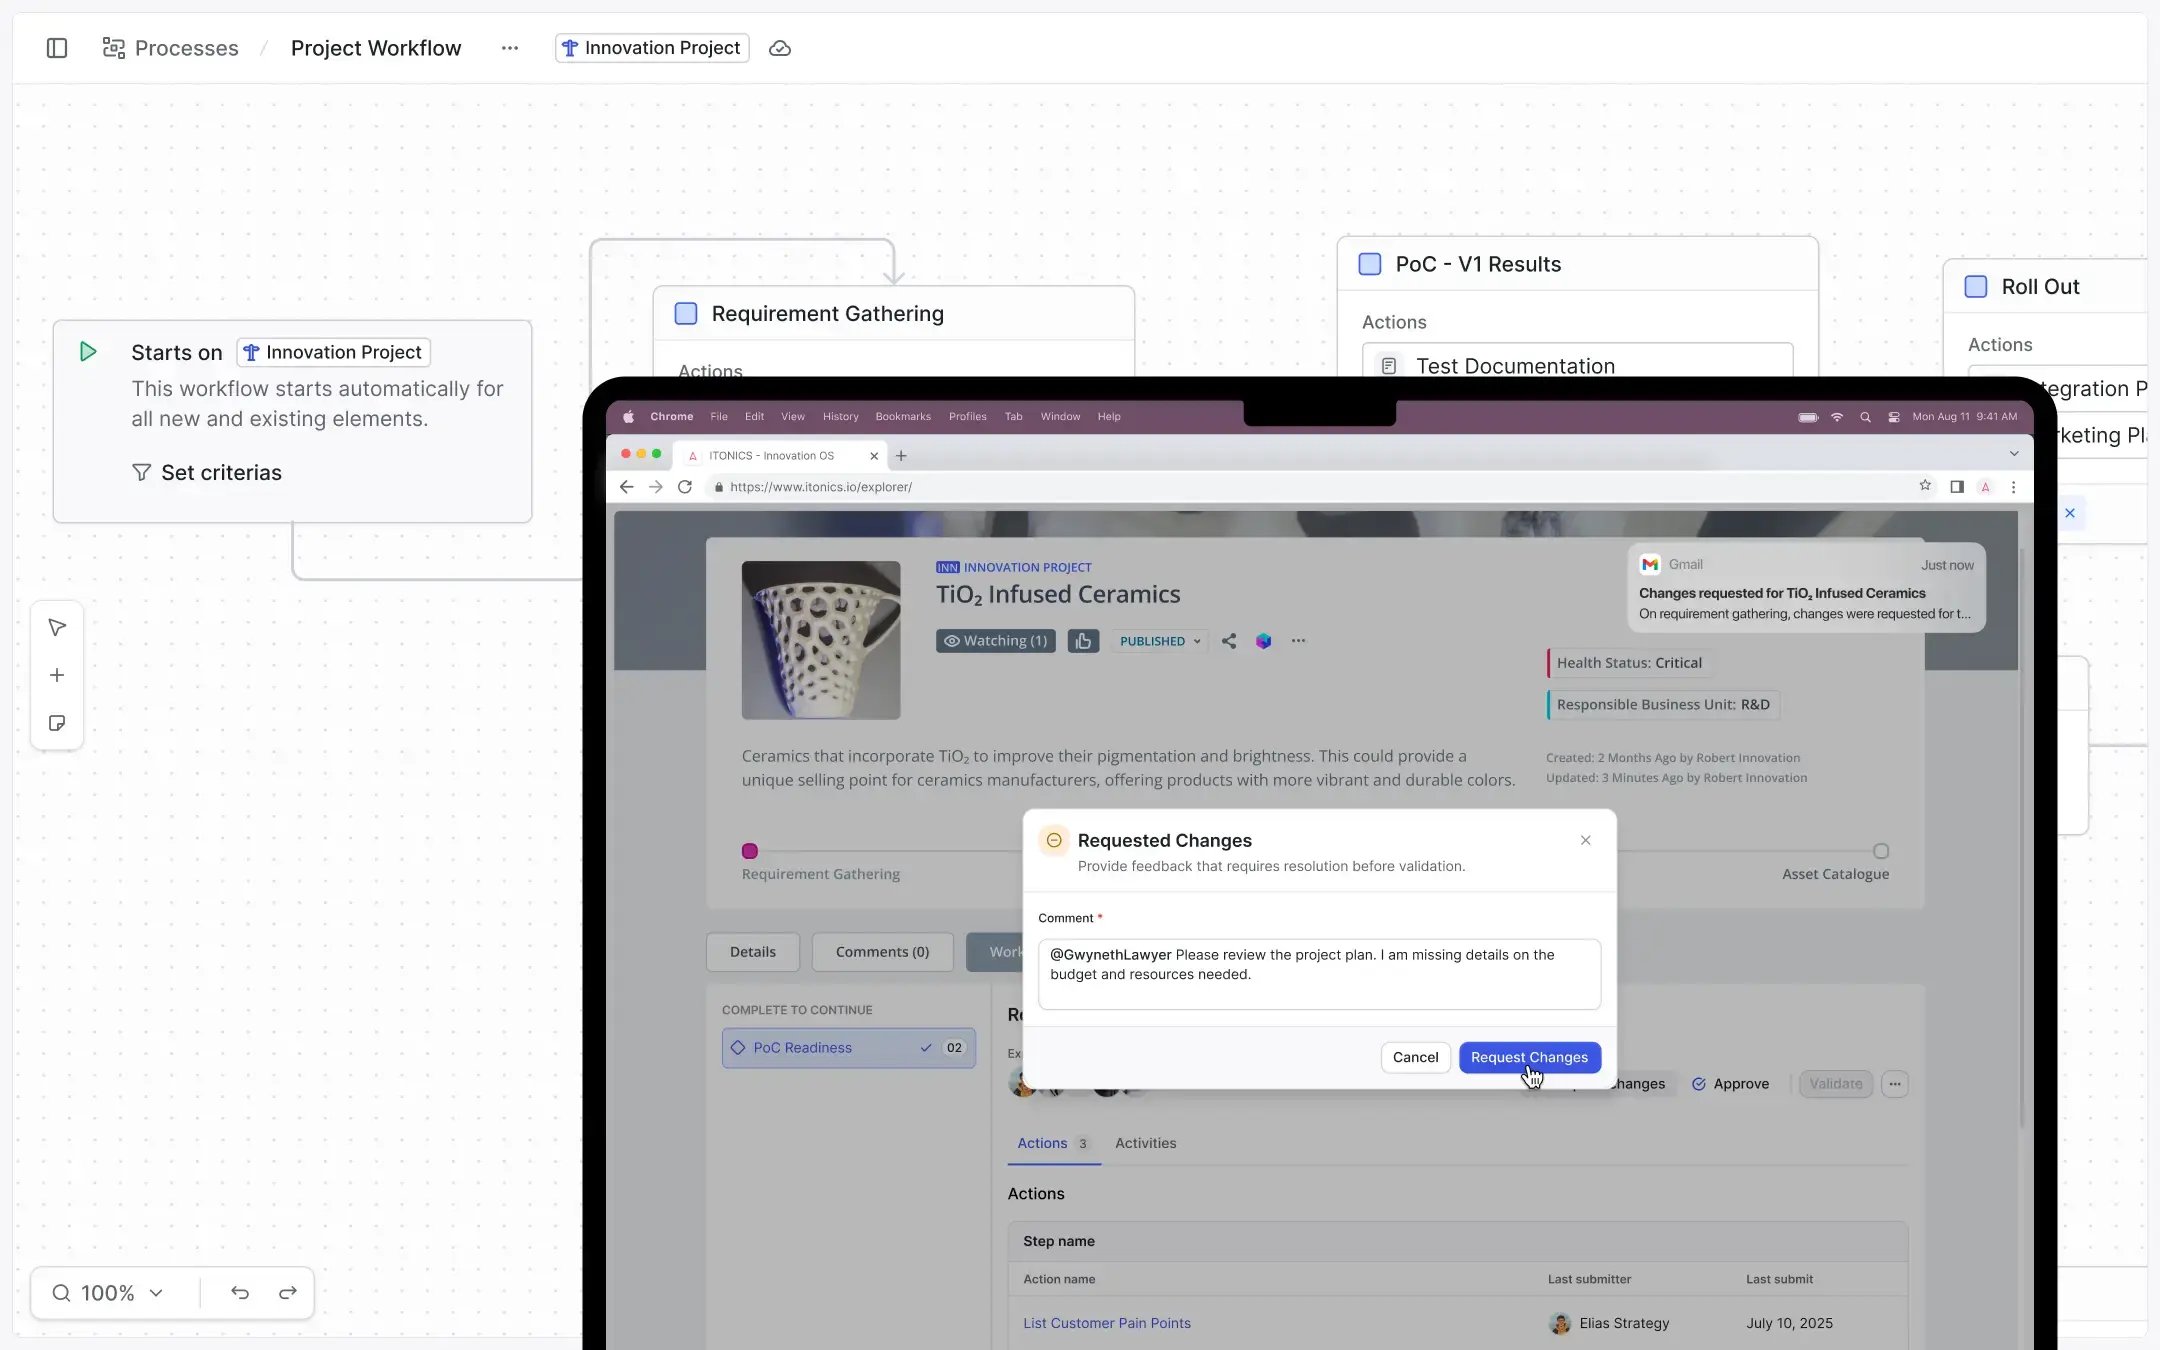Image resolution: width=2160 pixels, height=1350 pixels.
Task: Switch to the Comments tab
Action: click(881, 952)
